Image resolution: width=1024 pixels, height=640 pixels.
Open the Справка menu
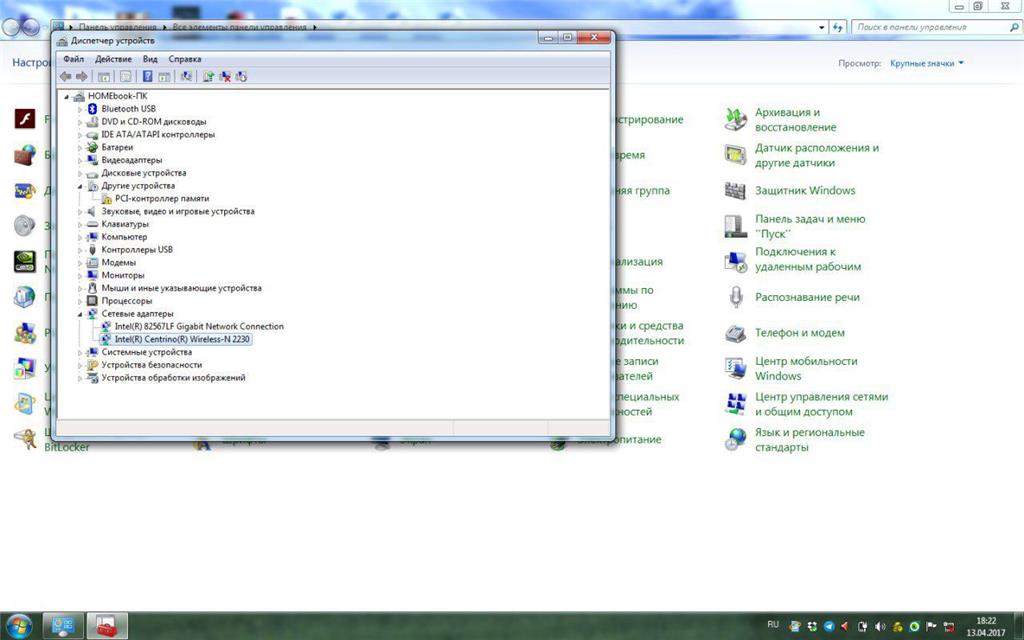[185, 59]
